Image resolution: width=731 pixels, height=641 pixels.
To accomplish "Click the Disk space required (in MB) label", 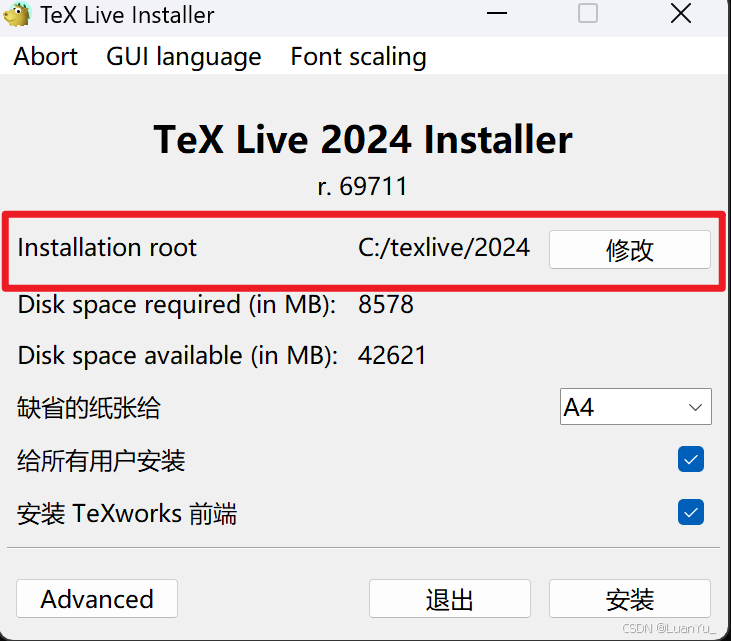I will tap(177, 305).
